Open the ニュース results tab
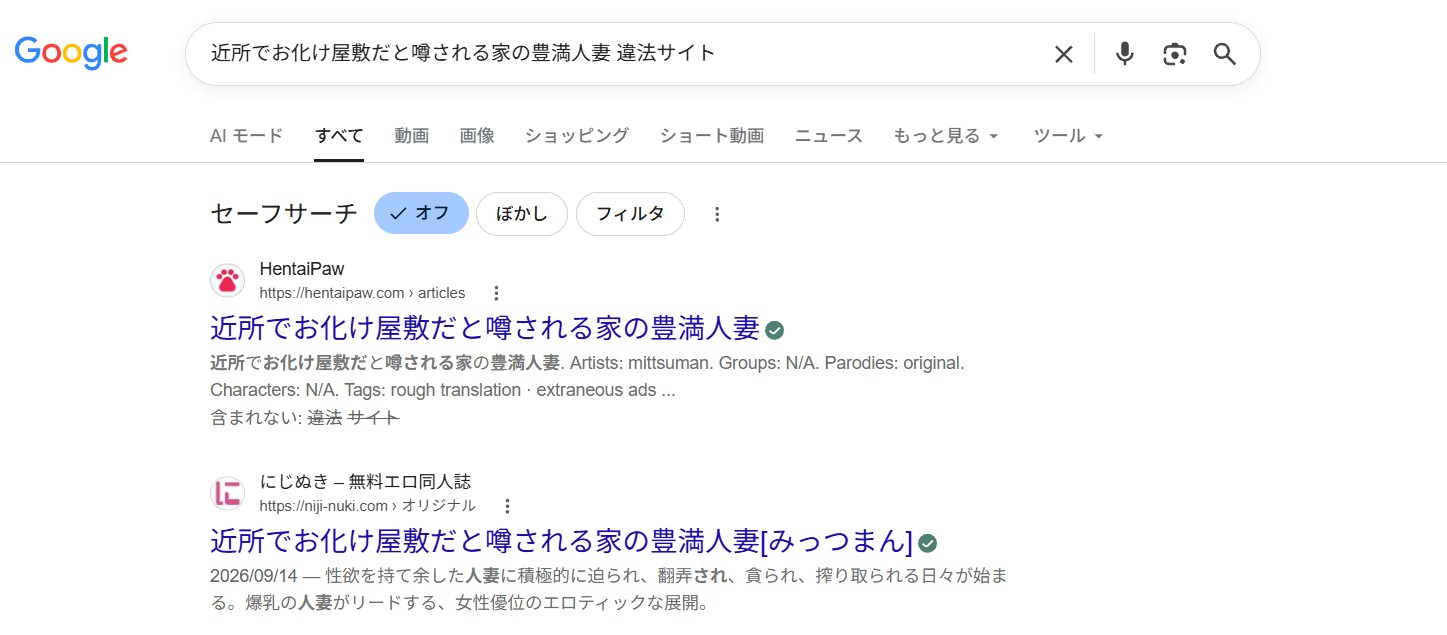The height and width of the screenshot is (635, 1447). [829, 136]
